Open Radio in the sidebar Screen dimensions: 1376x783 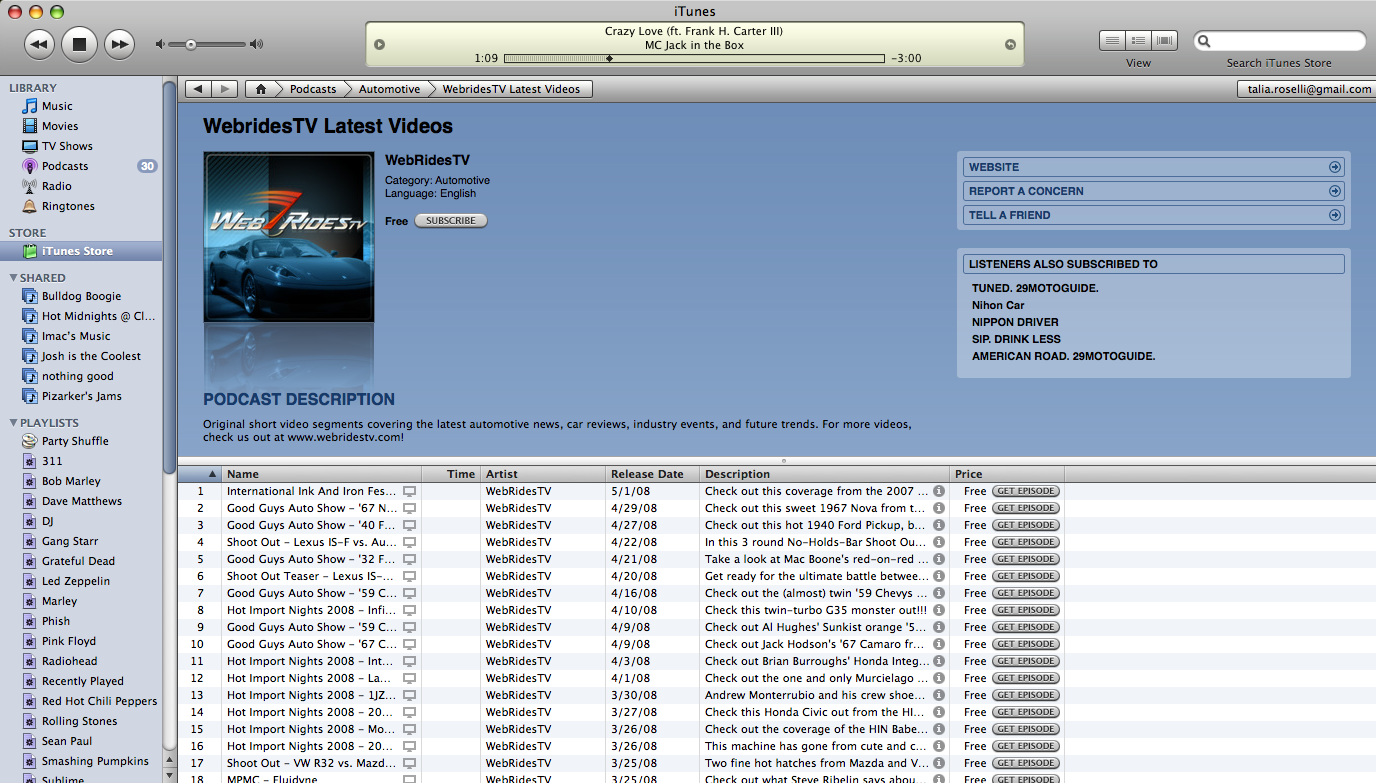57,186
